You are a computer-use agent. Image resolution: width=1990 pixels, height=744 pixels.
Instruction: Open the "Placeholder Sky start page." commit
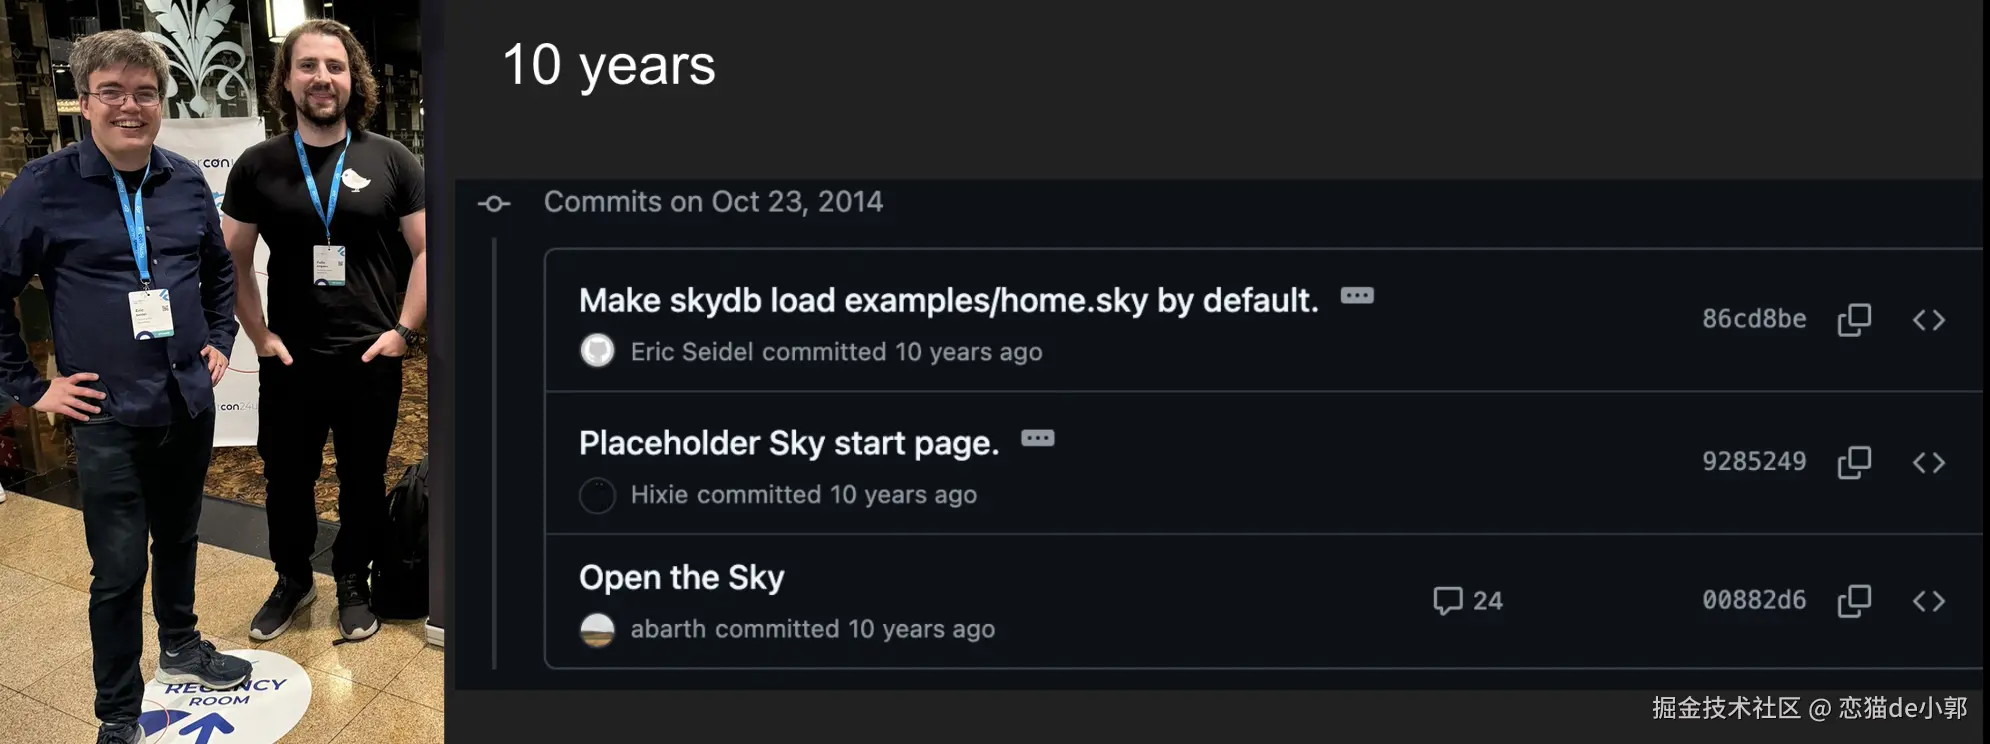click(789, 443)
